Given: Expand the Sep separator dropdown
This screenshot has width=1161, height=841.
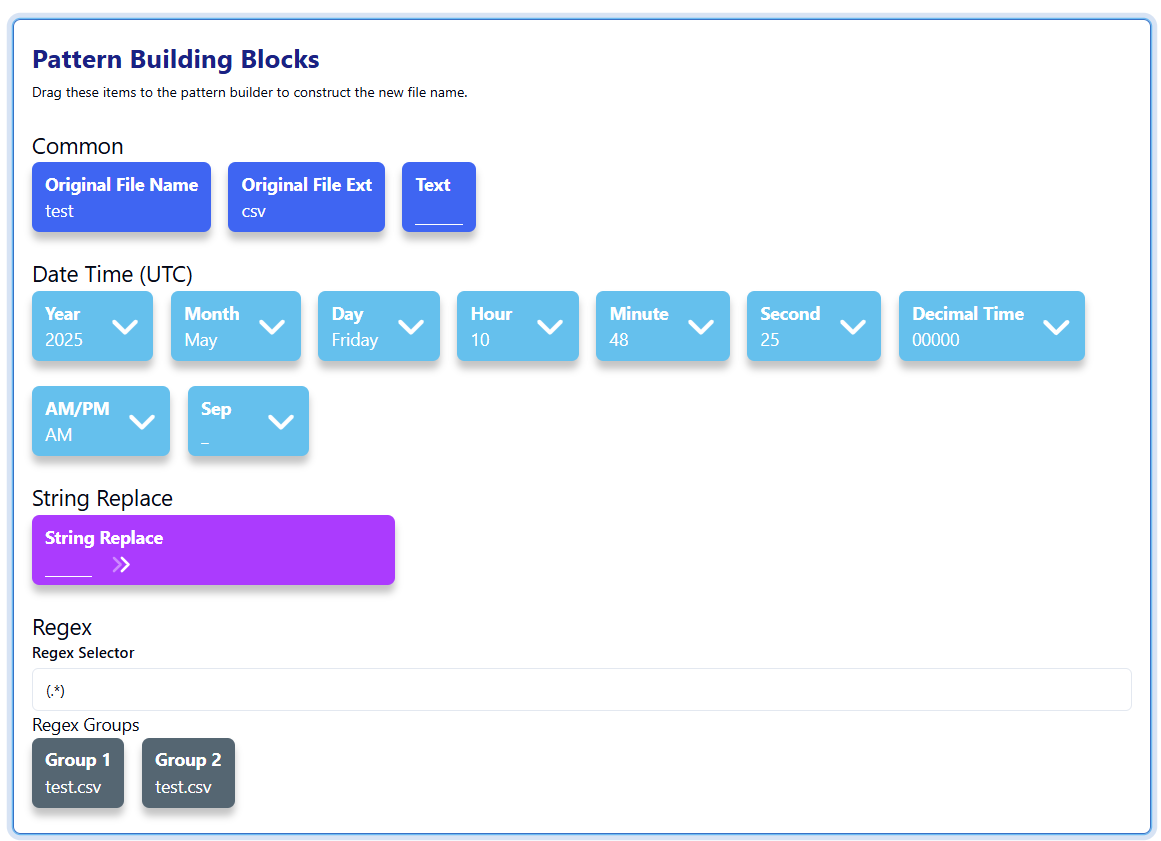Looking at the screenshot, I should (281, 422).
